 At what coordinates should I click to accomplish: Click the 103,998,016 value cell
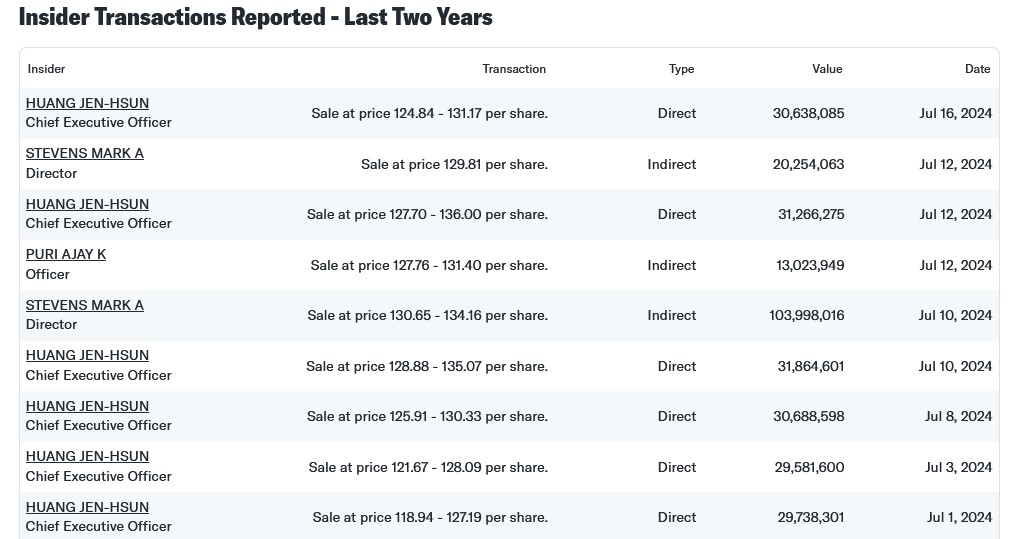point(807,315)
